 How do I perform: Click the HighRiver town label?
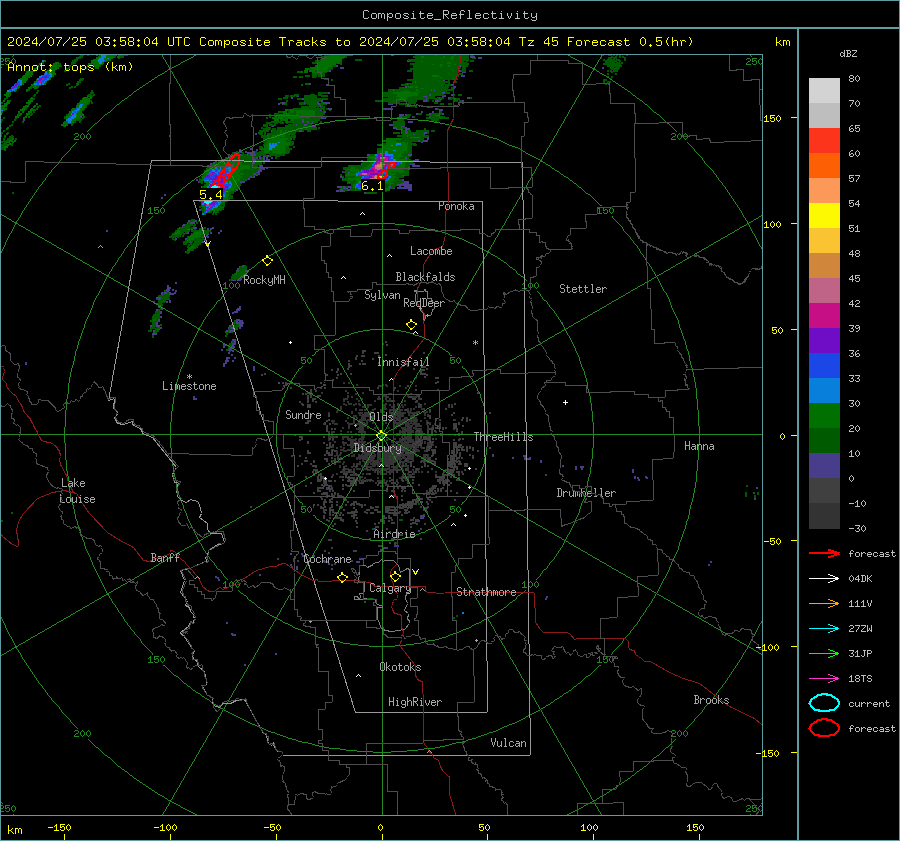415,702
